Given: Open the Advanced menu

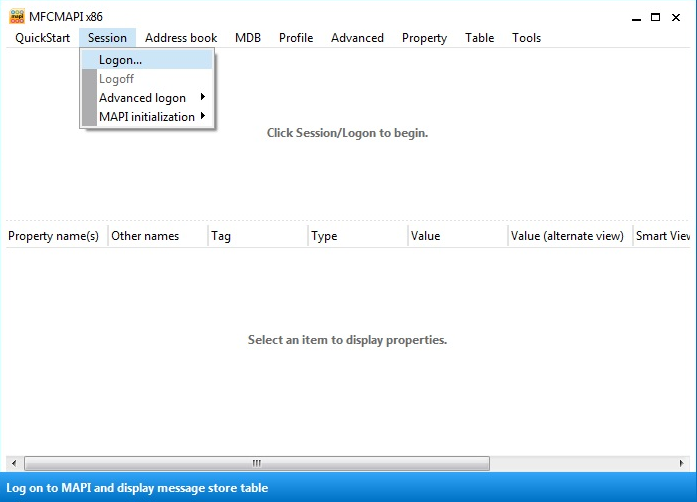Looking at the screenshot, I should coord(357,38).
